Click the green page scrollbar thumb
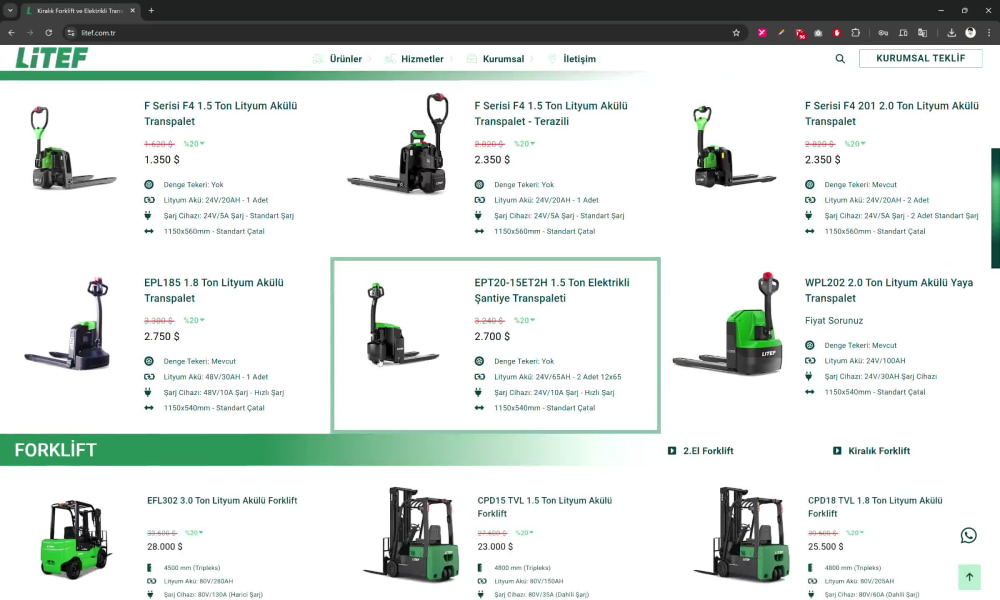 [995, 209]
